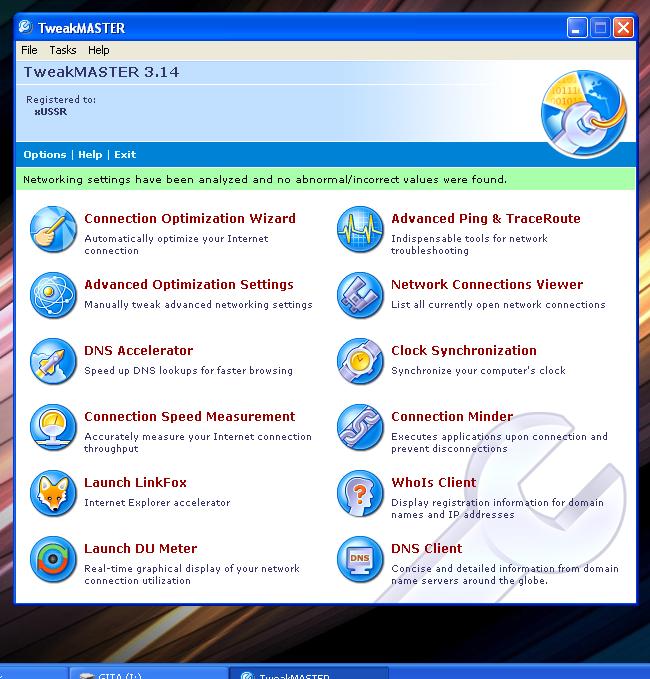The width and height of the screenshot is (650, 679).
Task: Launch DNS Accelerator title link
Action: (x=139, y=350)
